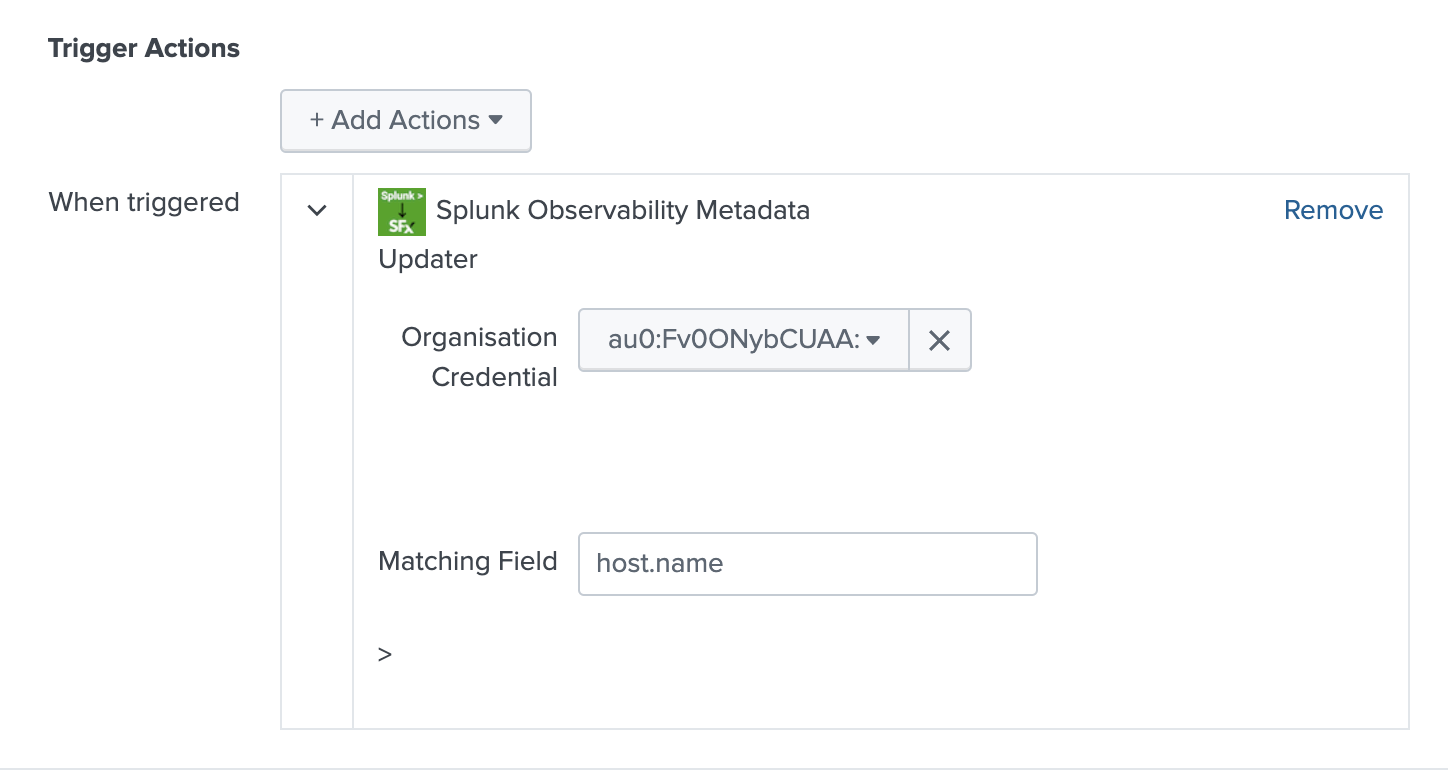
Task: Click the au0:Fv0ONybCUAA credential value
Action: point(734,340)
